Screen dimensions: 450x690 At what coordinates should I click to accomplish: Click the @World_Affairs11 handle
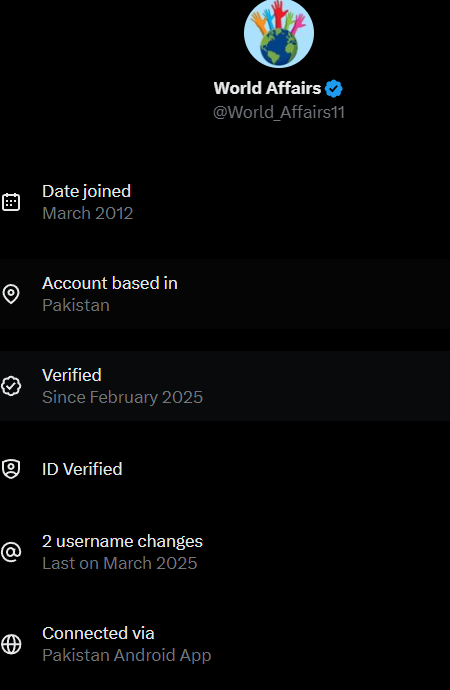[279, 112]
